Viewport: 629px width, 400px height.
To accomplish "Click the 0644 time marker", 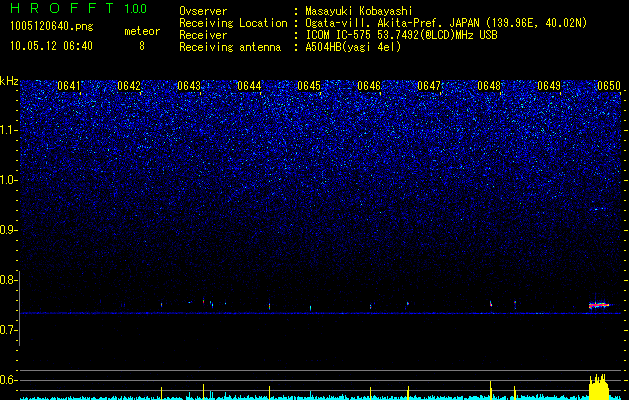I will point(249,86).
